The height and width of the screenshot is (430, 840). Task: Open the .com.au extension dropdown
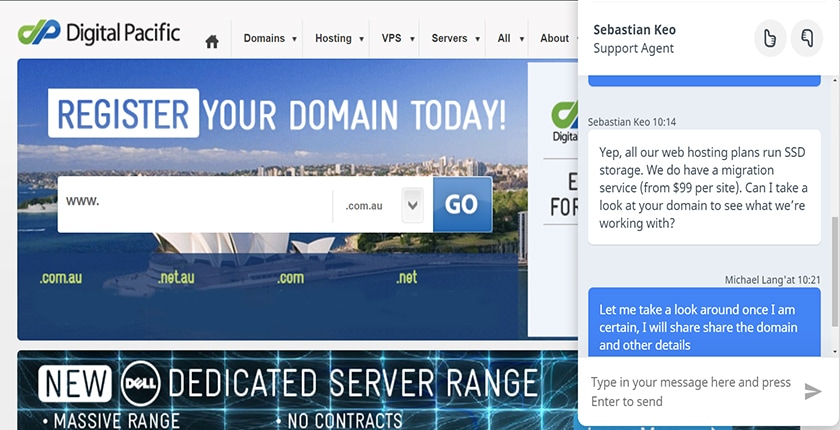coord(412,205)
